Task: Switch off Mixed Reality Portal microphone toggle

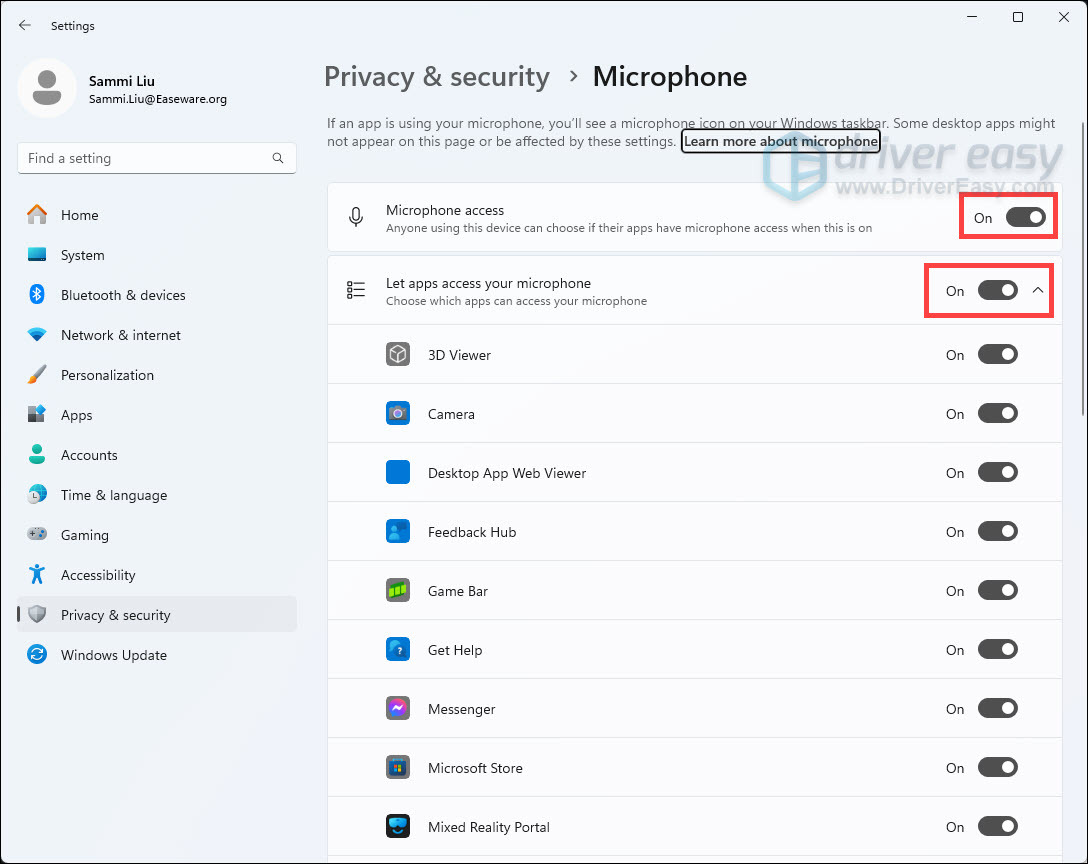Action: pyautogui.click(x=998, y=827)
